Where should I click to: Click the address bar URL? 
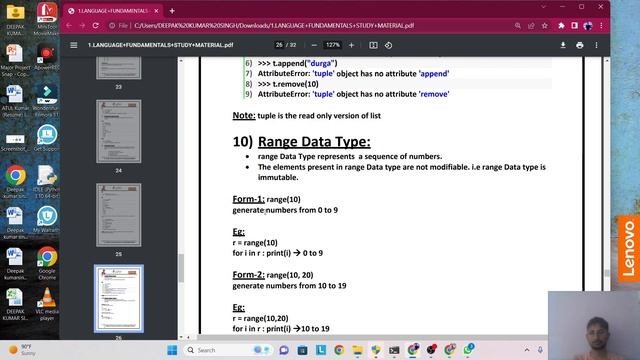click(x=274, y=26)
